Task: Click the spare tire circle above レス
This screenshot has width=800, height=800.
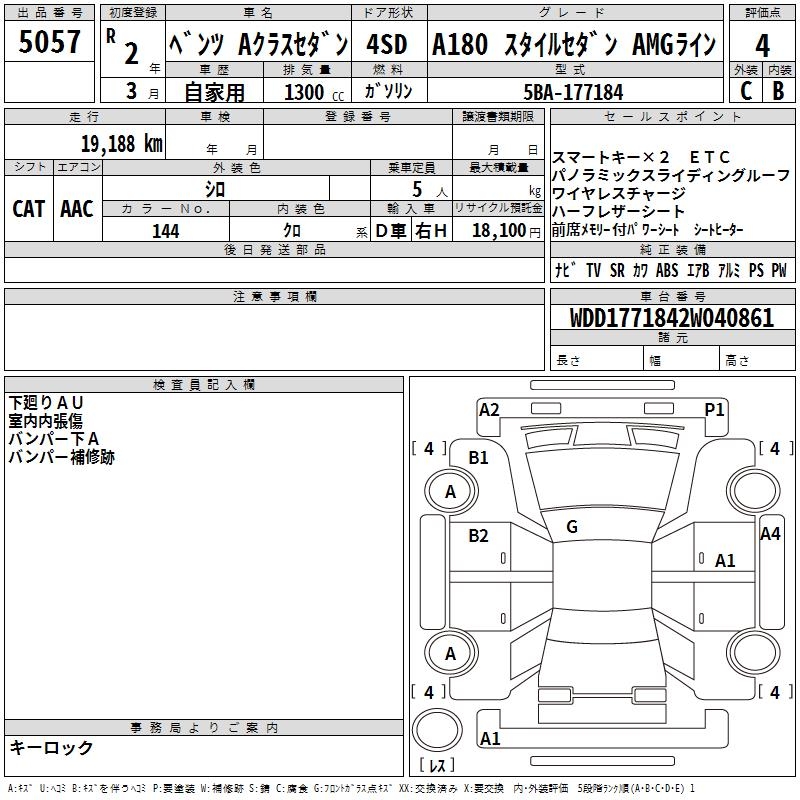Action: [437, 729]
